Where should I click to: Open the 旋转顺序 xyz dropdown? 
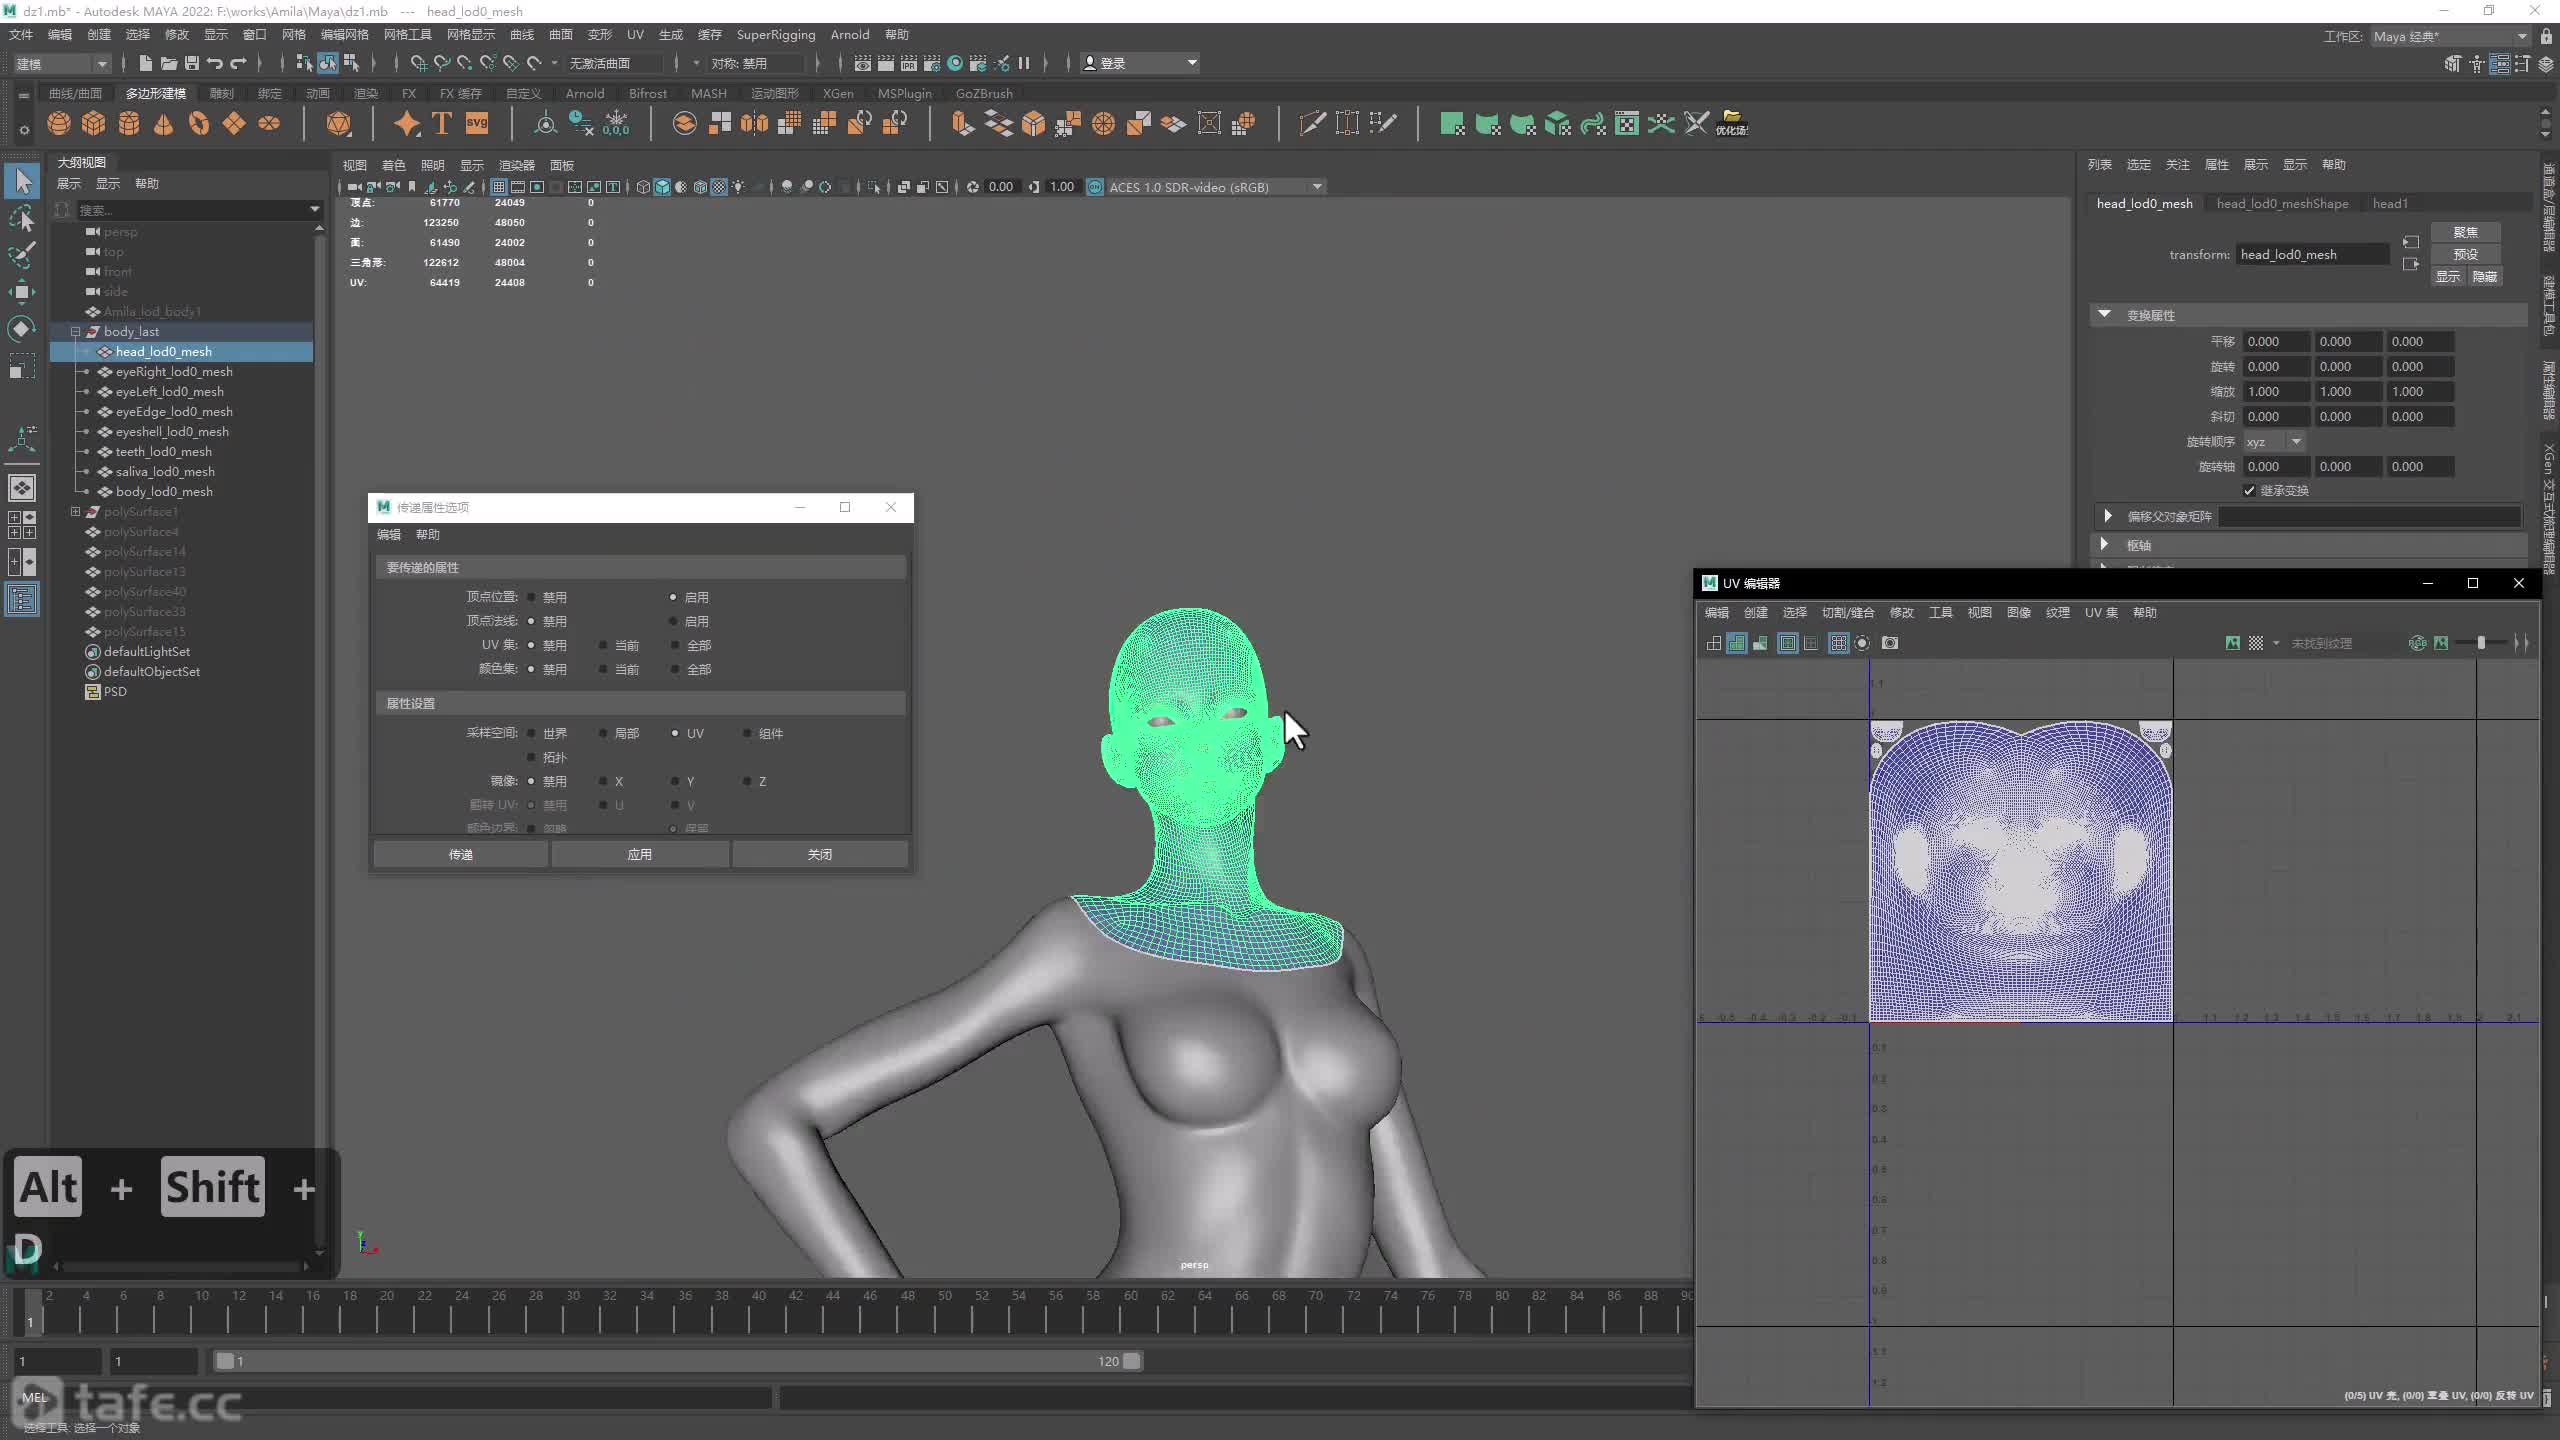tap(2275, 442)
